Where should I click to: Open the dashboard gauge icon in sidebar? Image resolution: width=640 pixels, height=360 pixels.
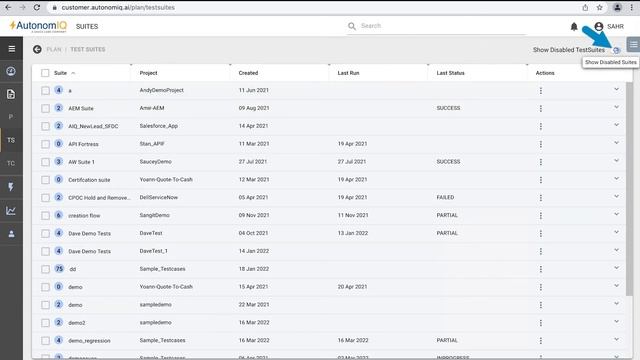click(11, 71)
